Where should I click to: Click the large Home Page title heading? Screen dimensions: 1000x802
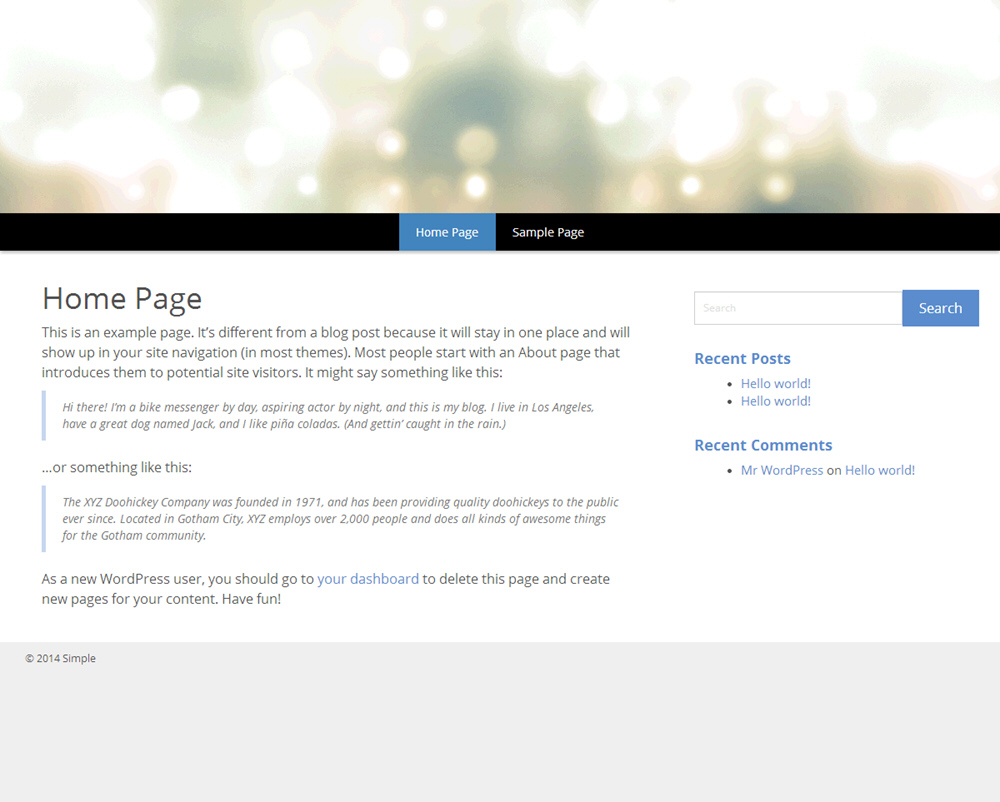point(122,298)
